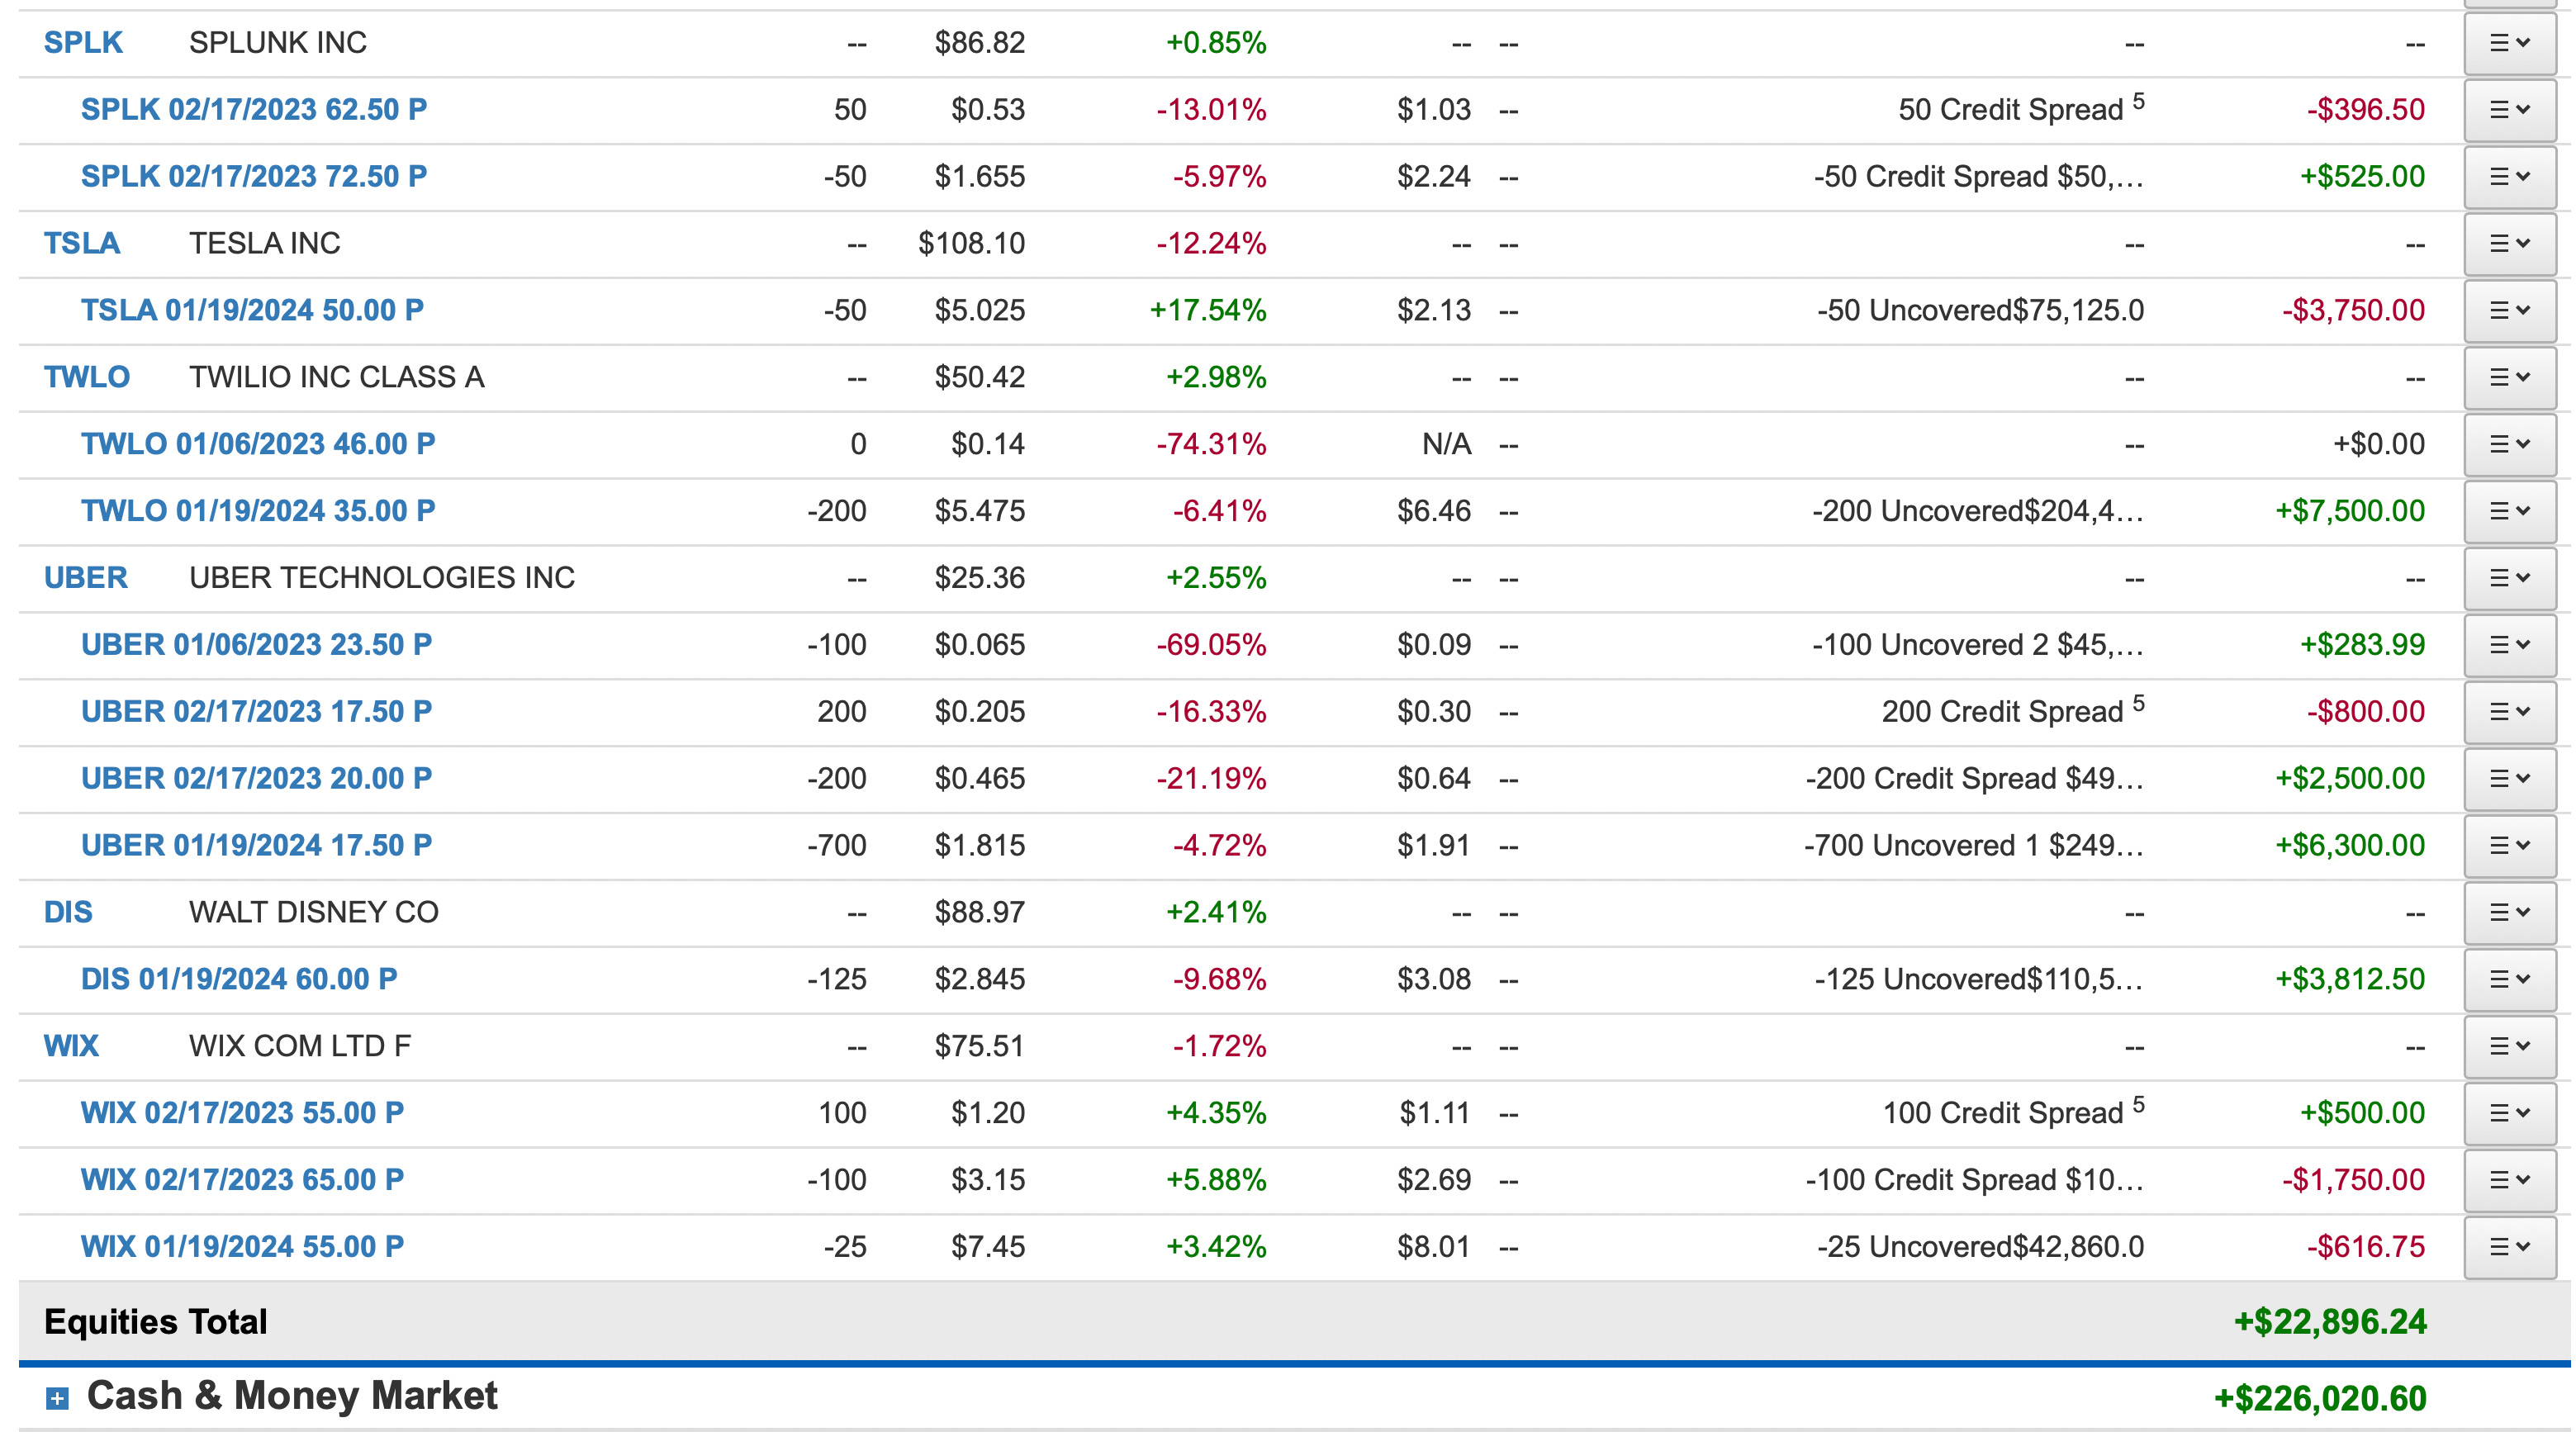The width and height of the screenshot is (2576, 1432).
Task: Open the DIS ticker link
Action: (67, 912)
